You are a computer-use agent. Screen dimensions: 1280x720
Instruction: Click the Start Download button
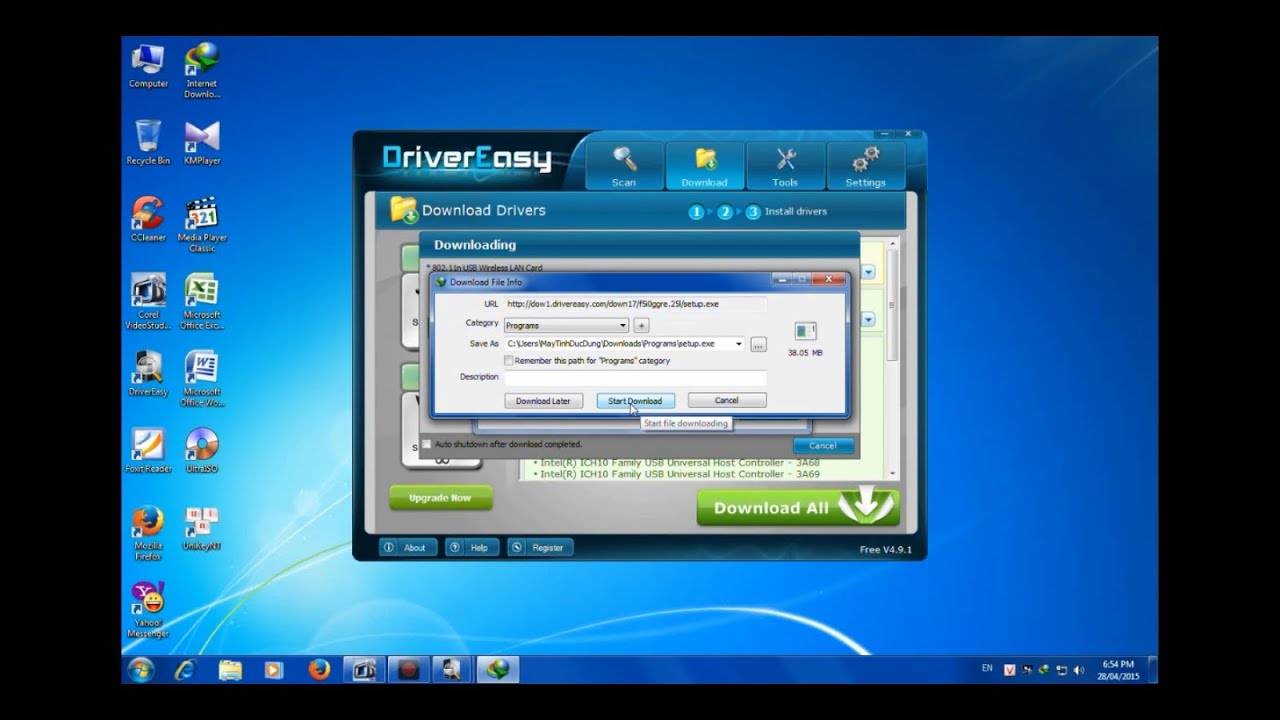click(x=635, y=400)
